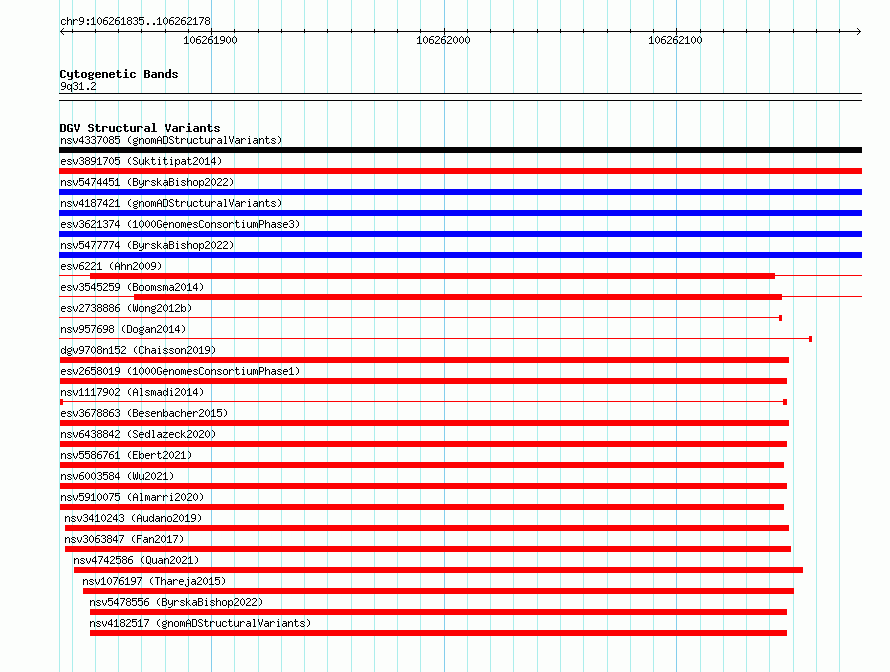Click the blue bar under nsv5477774

coord(460,255)
